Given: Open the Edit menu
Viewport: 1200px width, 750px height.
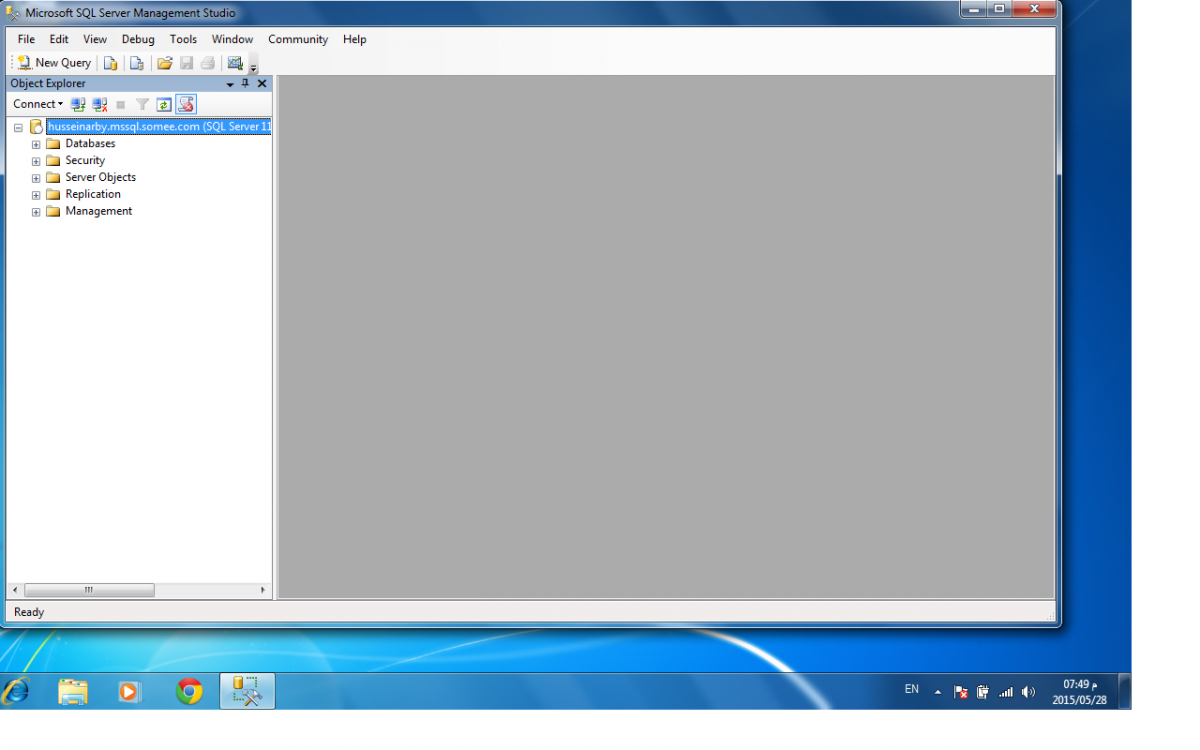Looking at the screenshot, I should point(59,40).
